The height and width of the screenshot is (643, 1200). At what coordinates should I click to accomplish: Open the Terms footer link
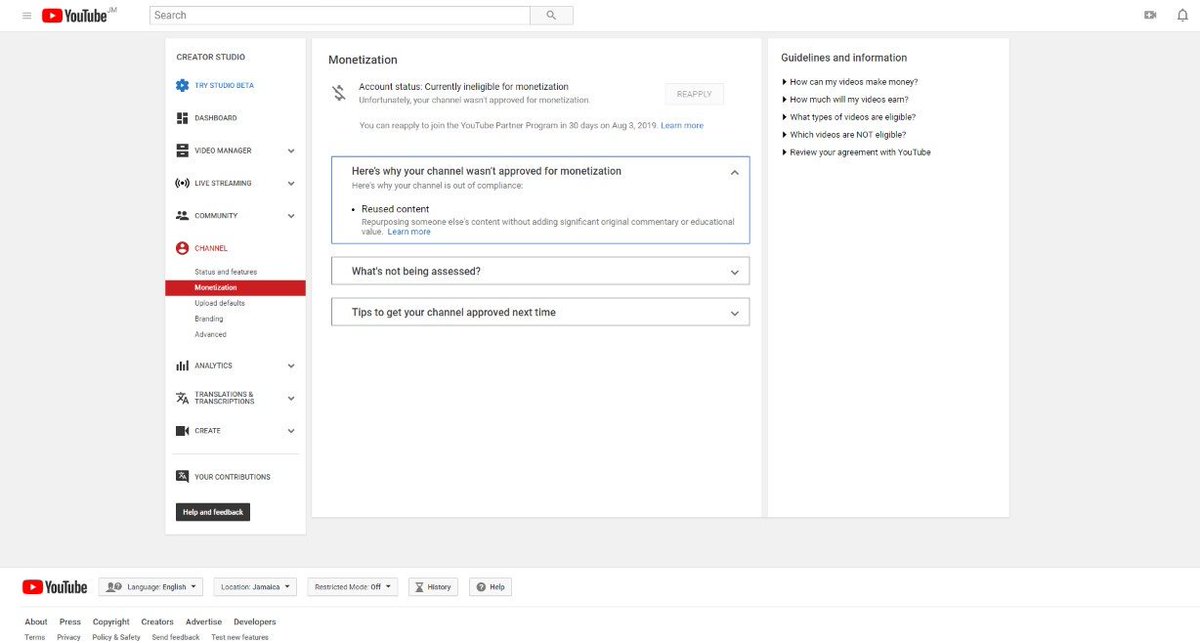(35, 637)
